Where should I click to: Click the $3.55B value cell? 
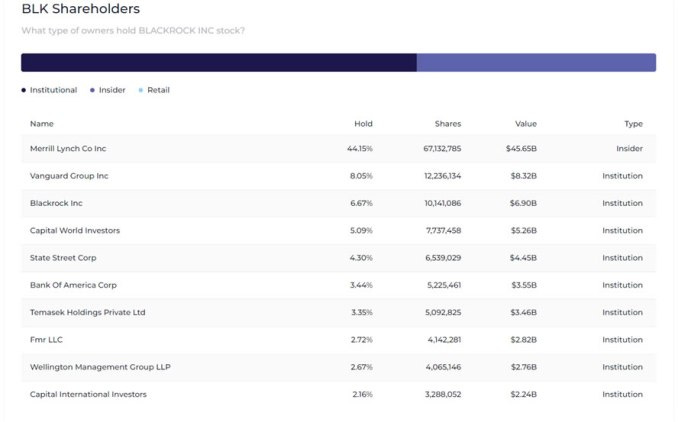pos(524,285)
